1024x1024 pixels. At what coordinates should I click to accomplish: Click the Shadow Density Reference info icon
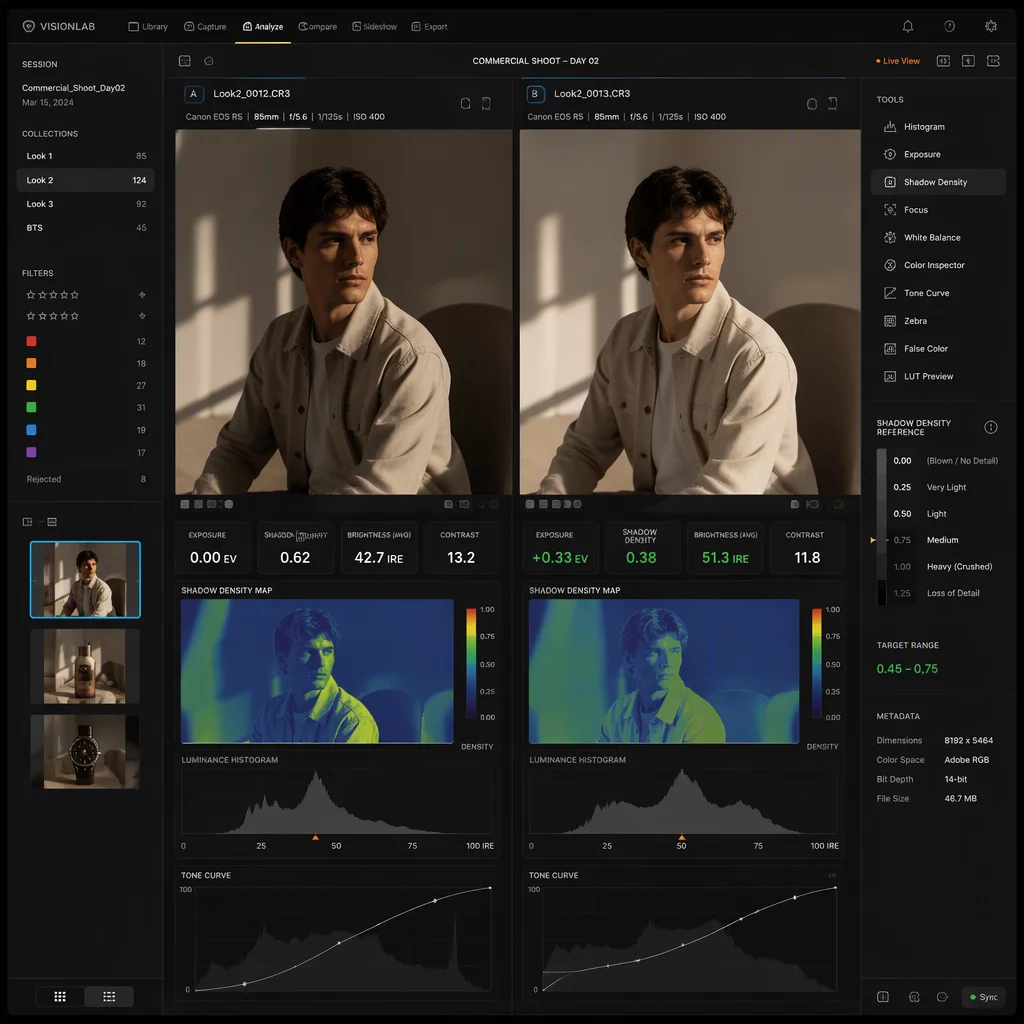point(991,427)
